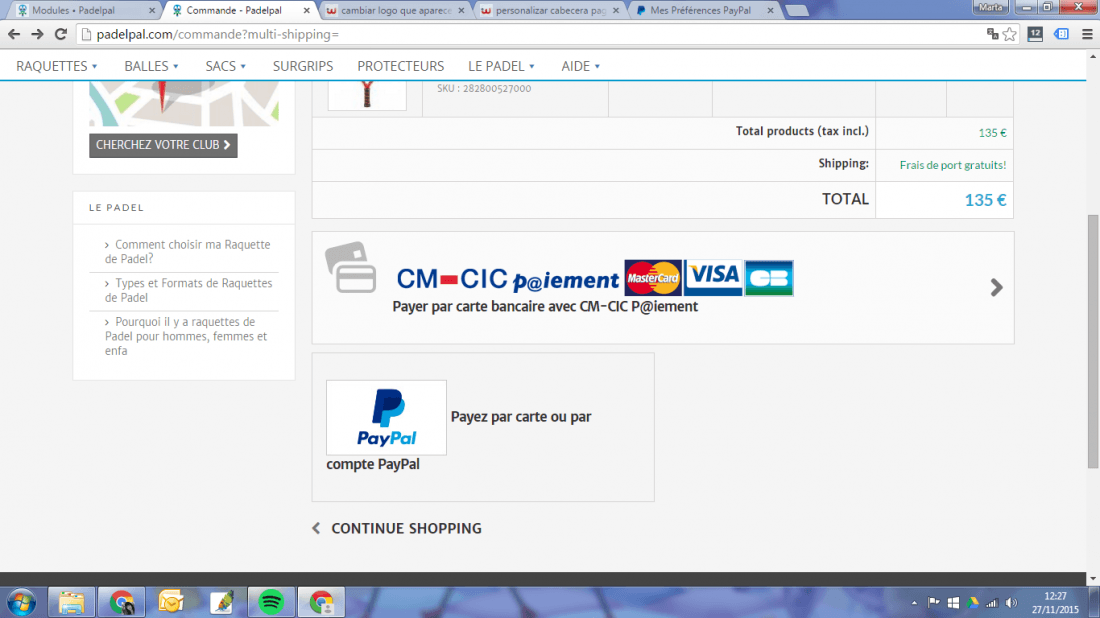The height and width of the screenshot is (618, 1100).
Task: Switch to personalizar cabecera tab
Action: point(549,11)
